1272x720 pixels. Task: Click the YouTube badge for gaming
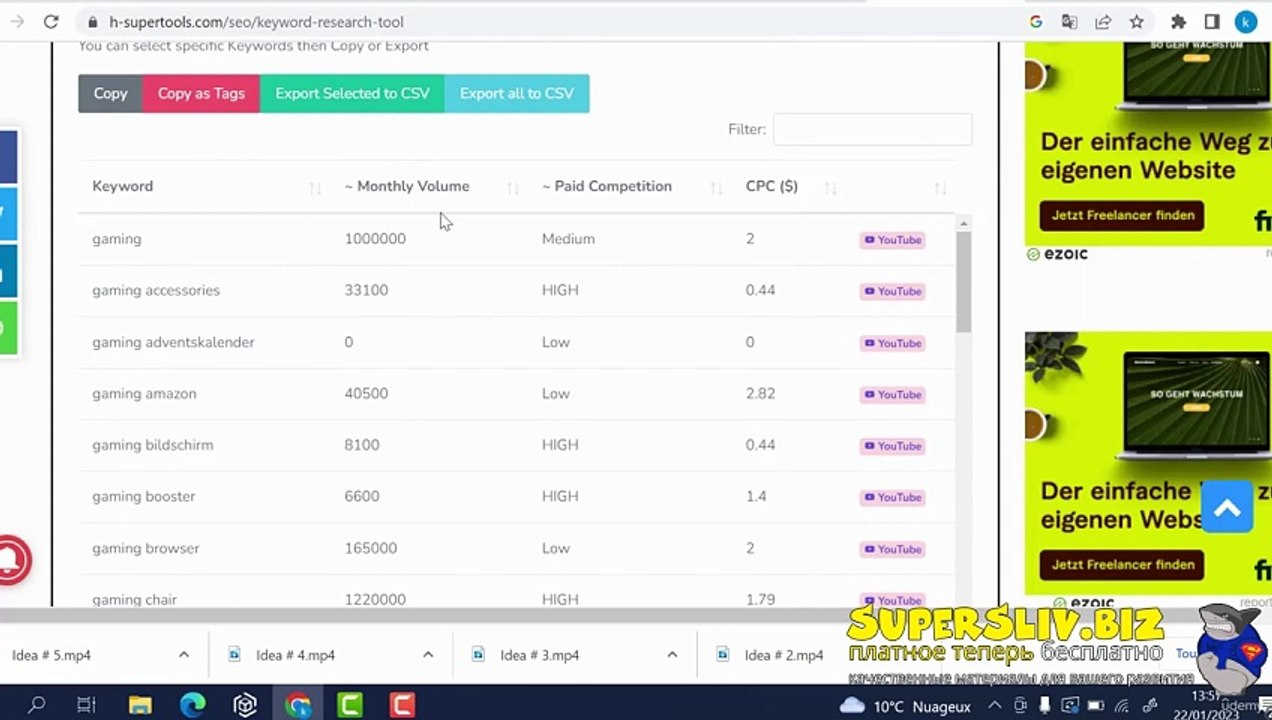coord(892,240)
